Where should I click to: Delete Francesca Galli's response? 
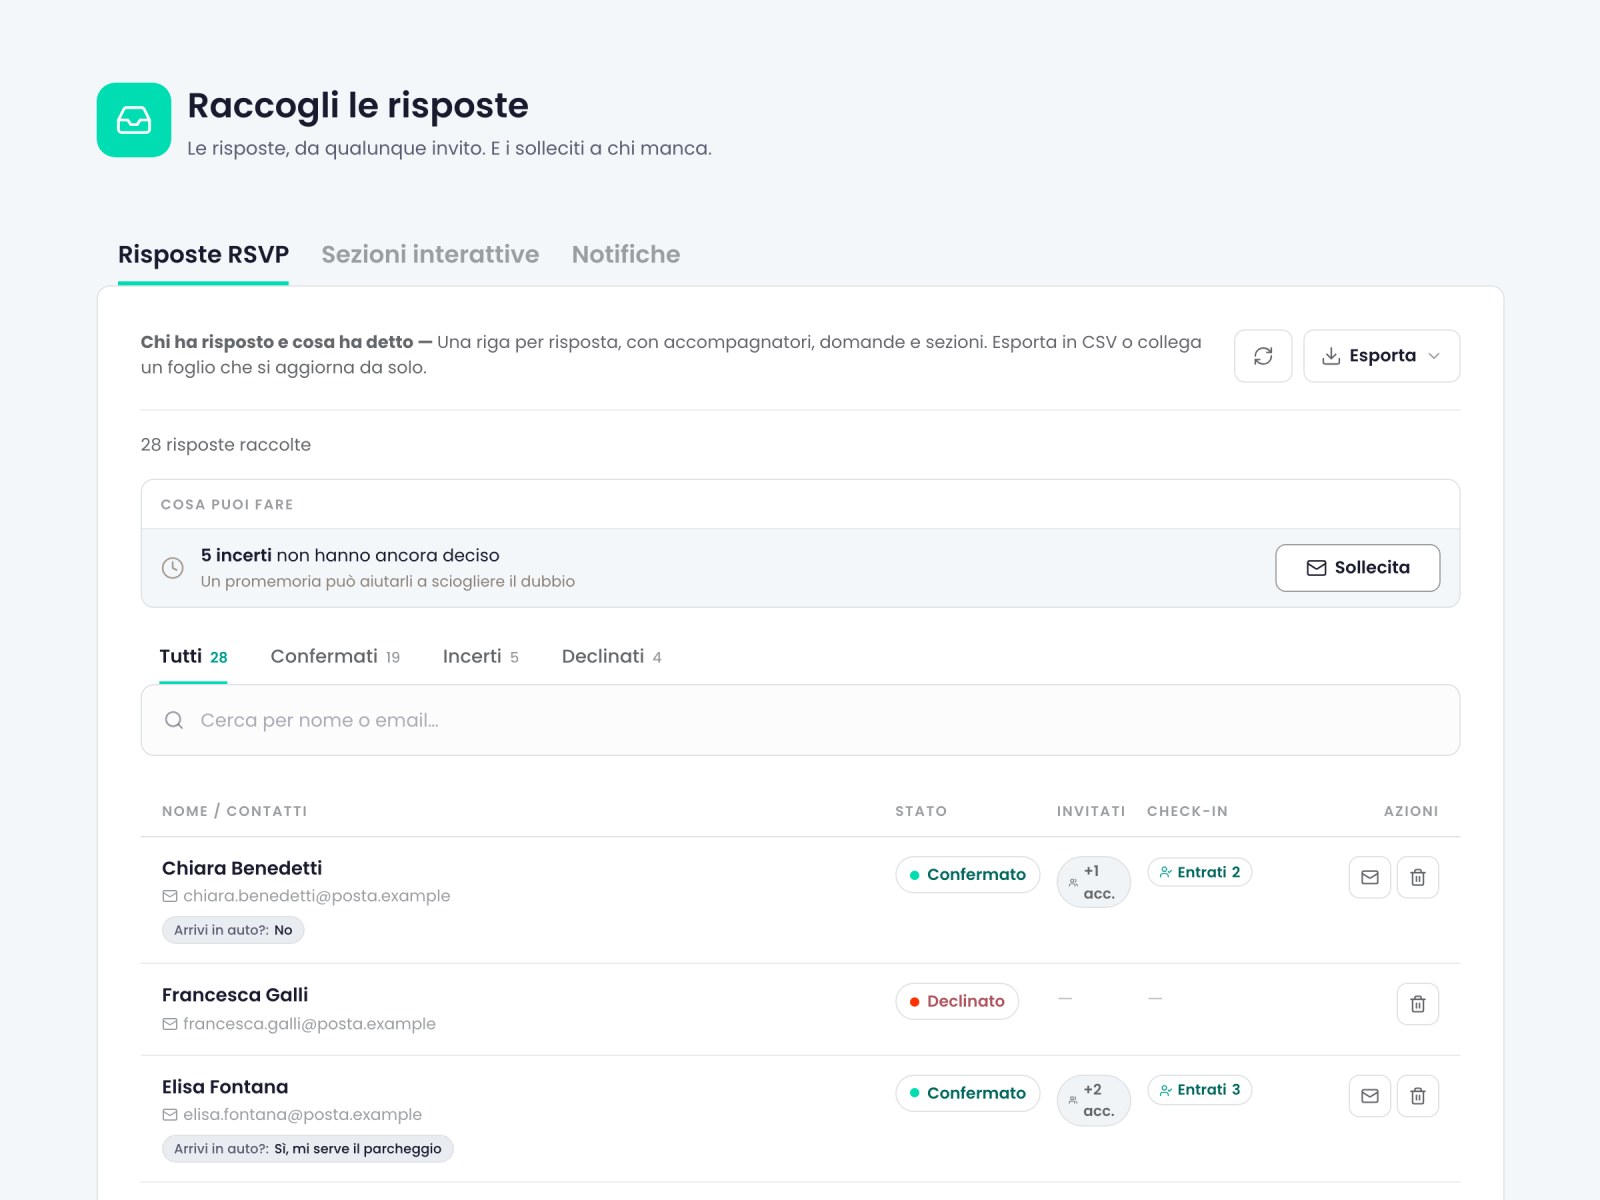pyautogui.click(x=1417, y=1004)
